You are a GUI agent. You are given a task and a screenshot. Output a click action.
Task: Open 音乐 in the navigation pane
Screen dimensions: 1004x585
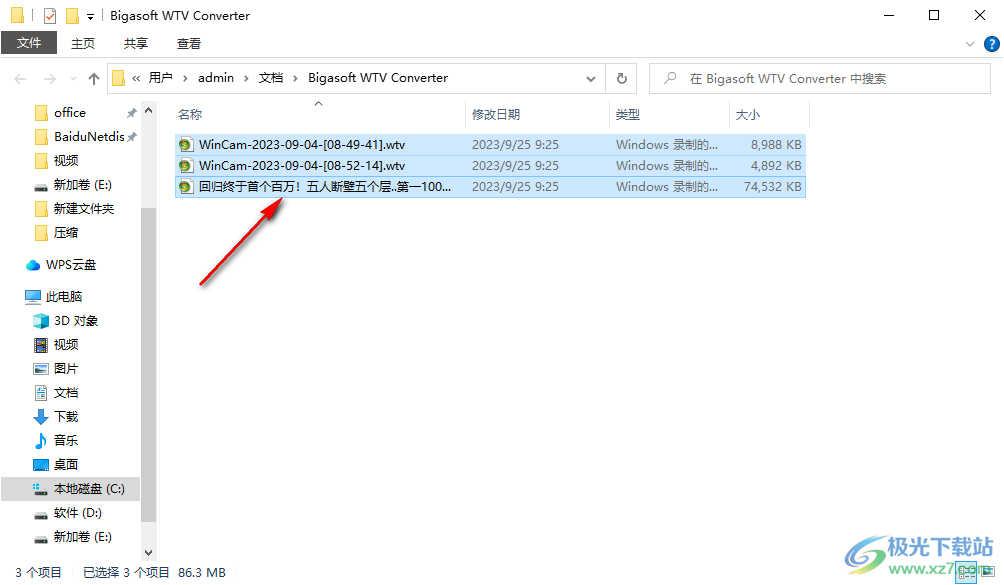tap(65, 441)
